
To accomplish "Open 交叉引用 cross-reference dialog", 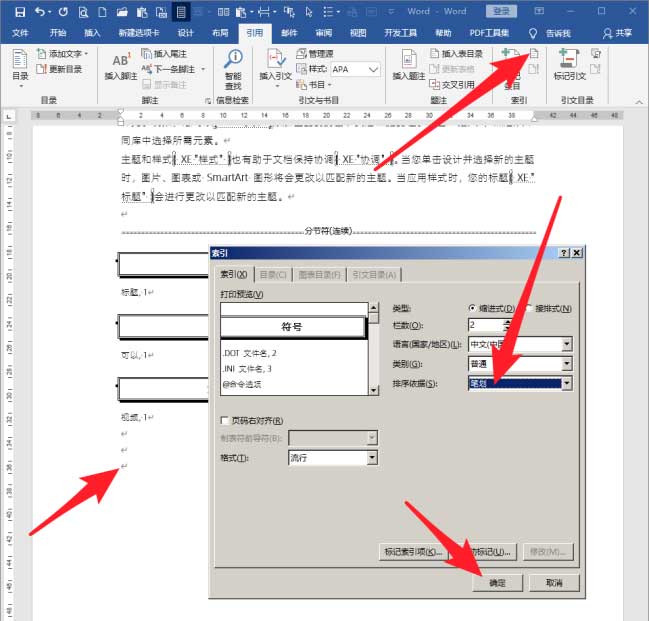I will [x=452, y=84].
